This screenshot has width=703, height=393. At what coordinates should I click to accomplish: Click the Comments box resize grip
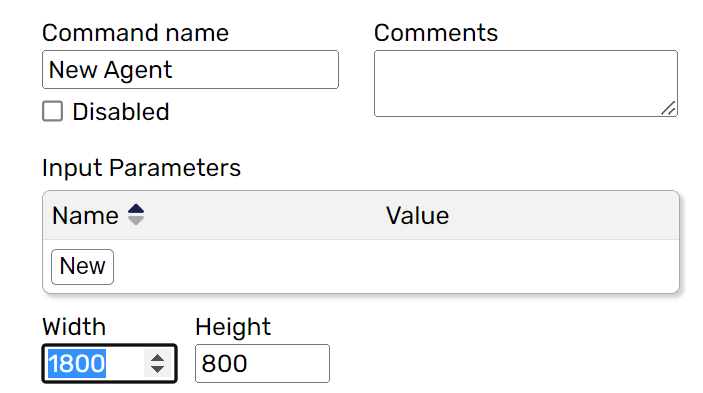pos(668,108)
